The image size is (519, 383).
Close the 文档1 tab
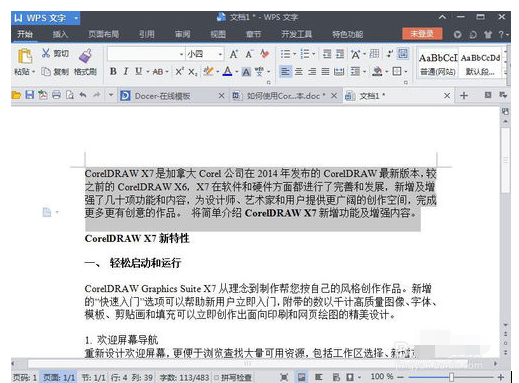click(x=447, y=96)
